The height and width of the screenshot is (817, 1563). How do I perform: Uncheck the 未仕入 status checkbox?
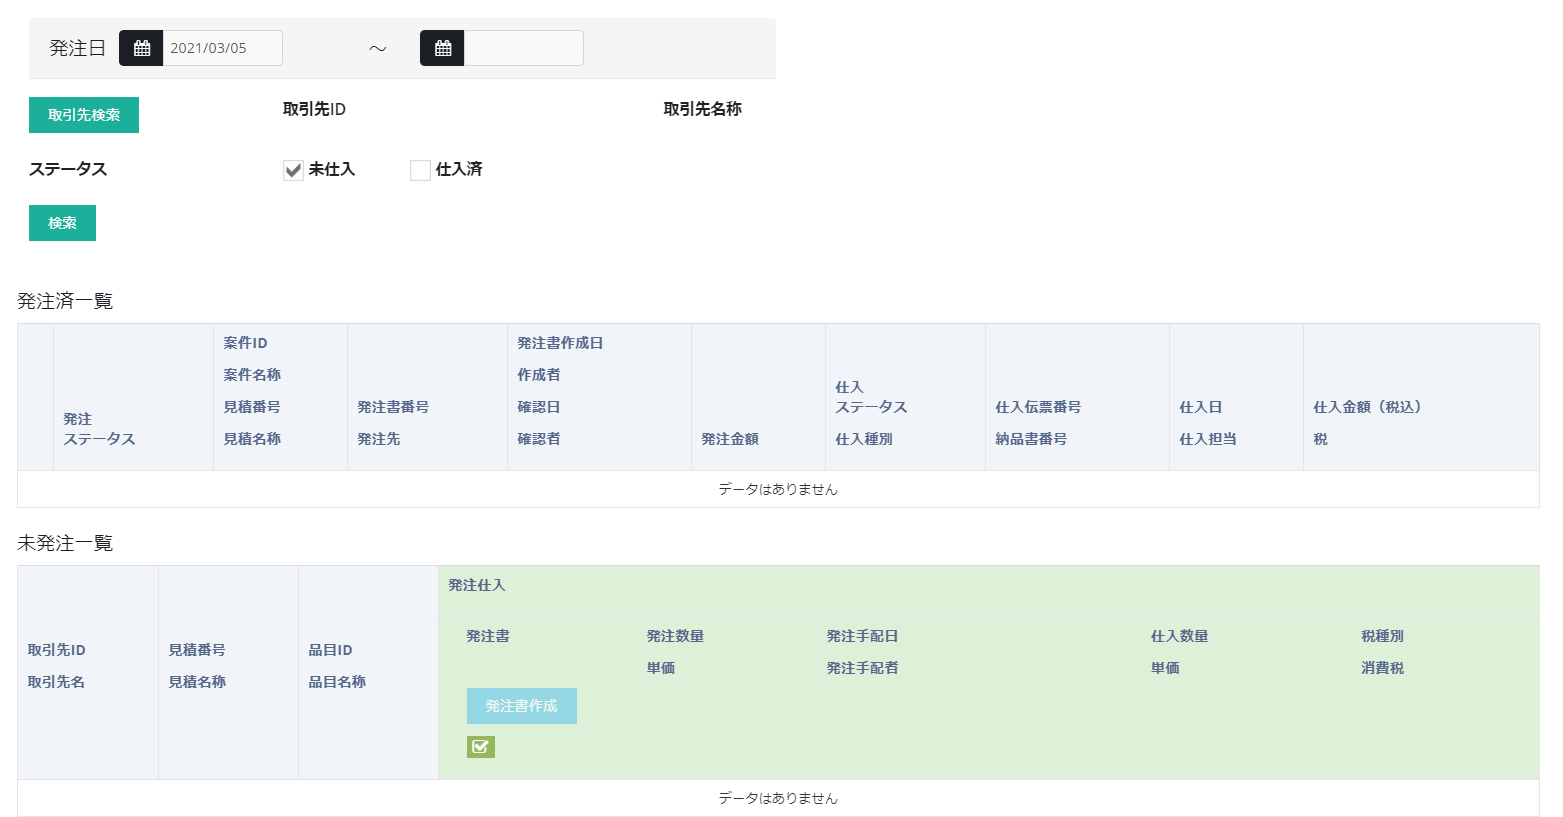click(x=293, y=170)
